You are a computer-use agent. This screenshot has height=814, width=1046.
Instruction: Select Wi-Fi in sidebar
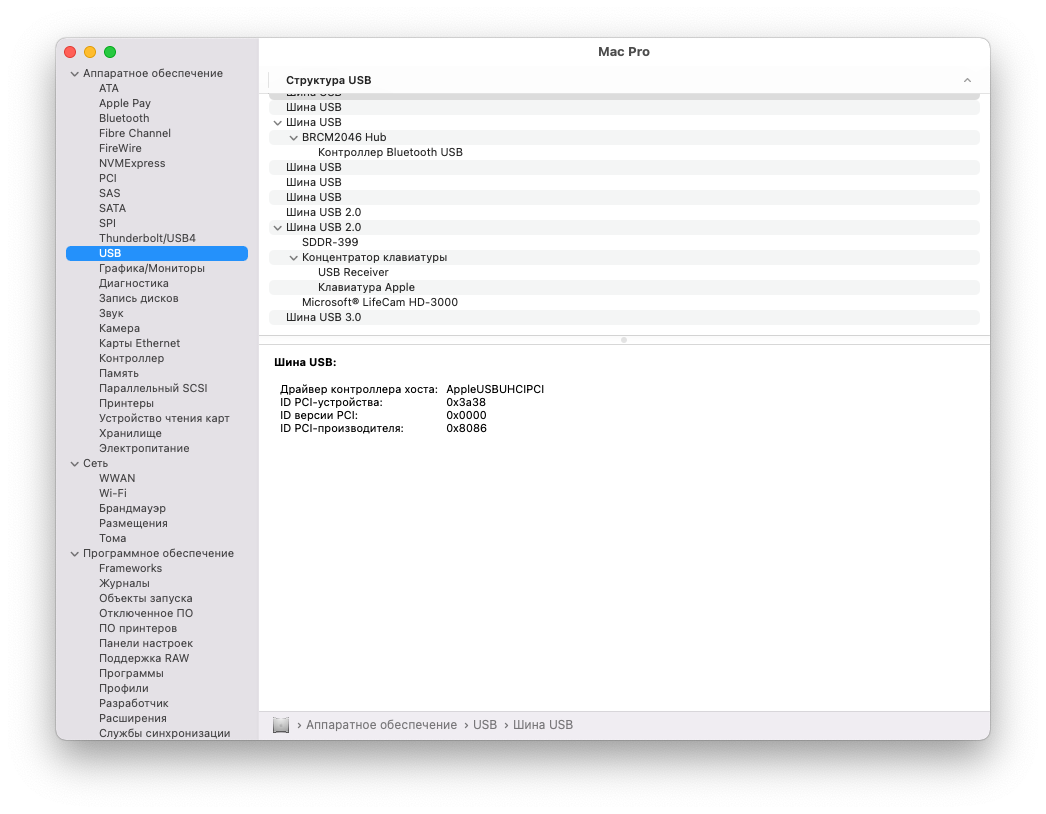click(x=113, y=494)
